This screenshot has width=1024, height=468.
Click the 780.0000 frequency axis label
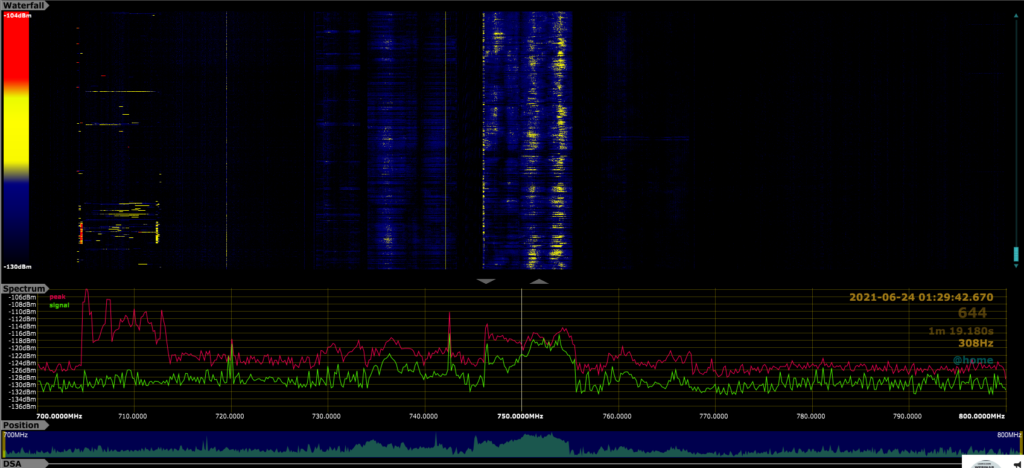point(810,416)
